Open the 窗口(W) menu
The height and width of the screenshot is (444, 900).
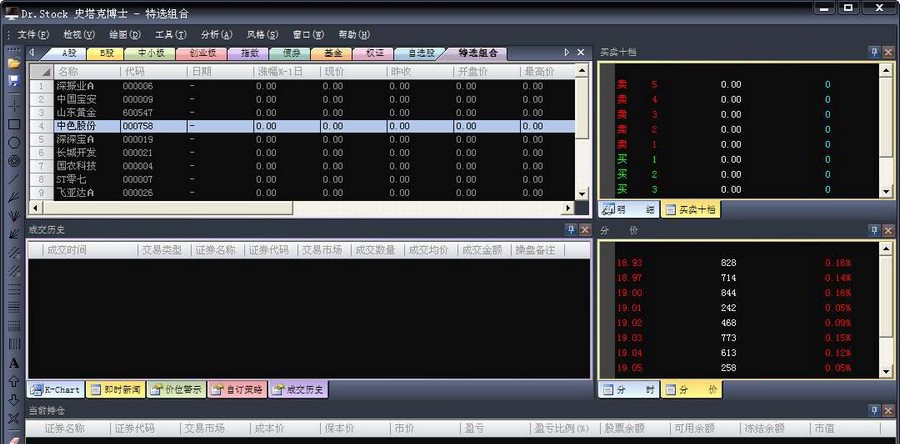click(308, 34)
